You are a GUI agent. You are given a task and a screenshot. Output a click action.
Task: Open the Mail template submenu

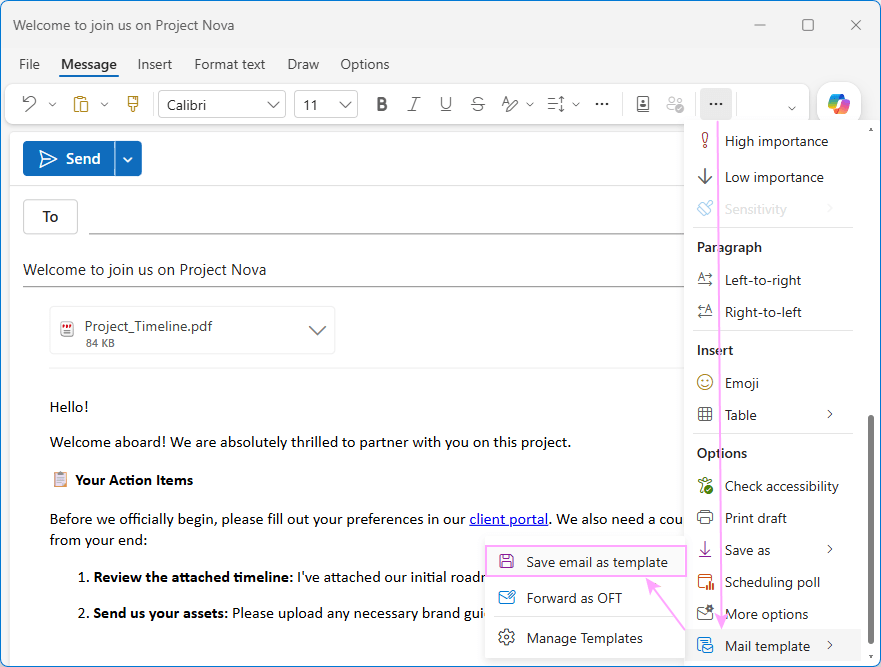(x=773, y=646)
